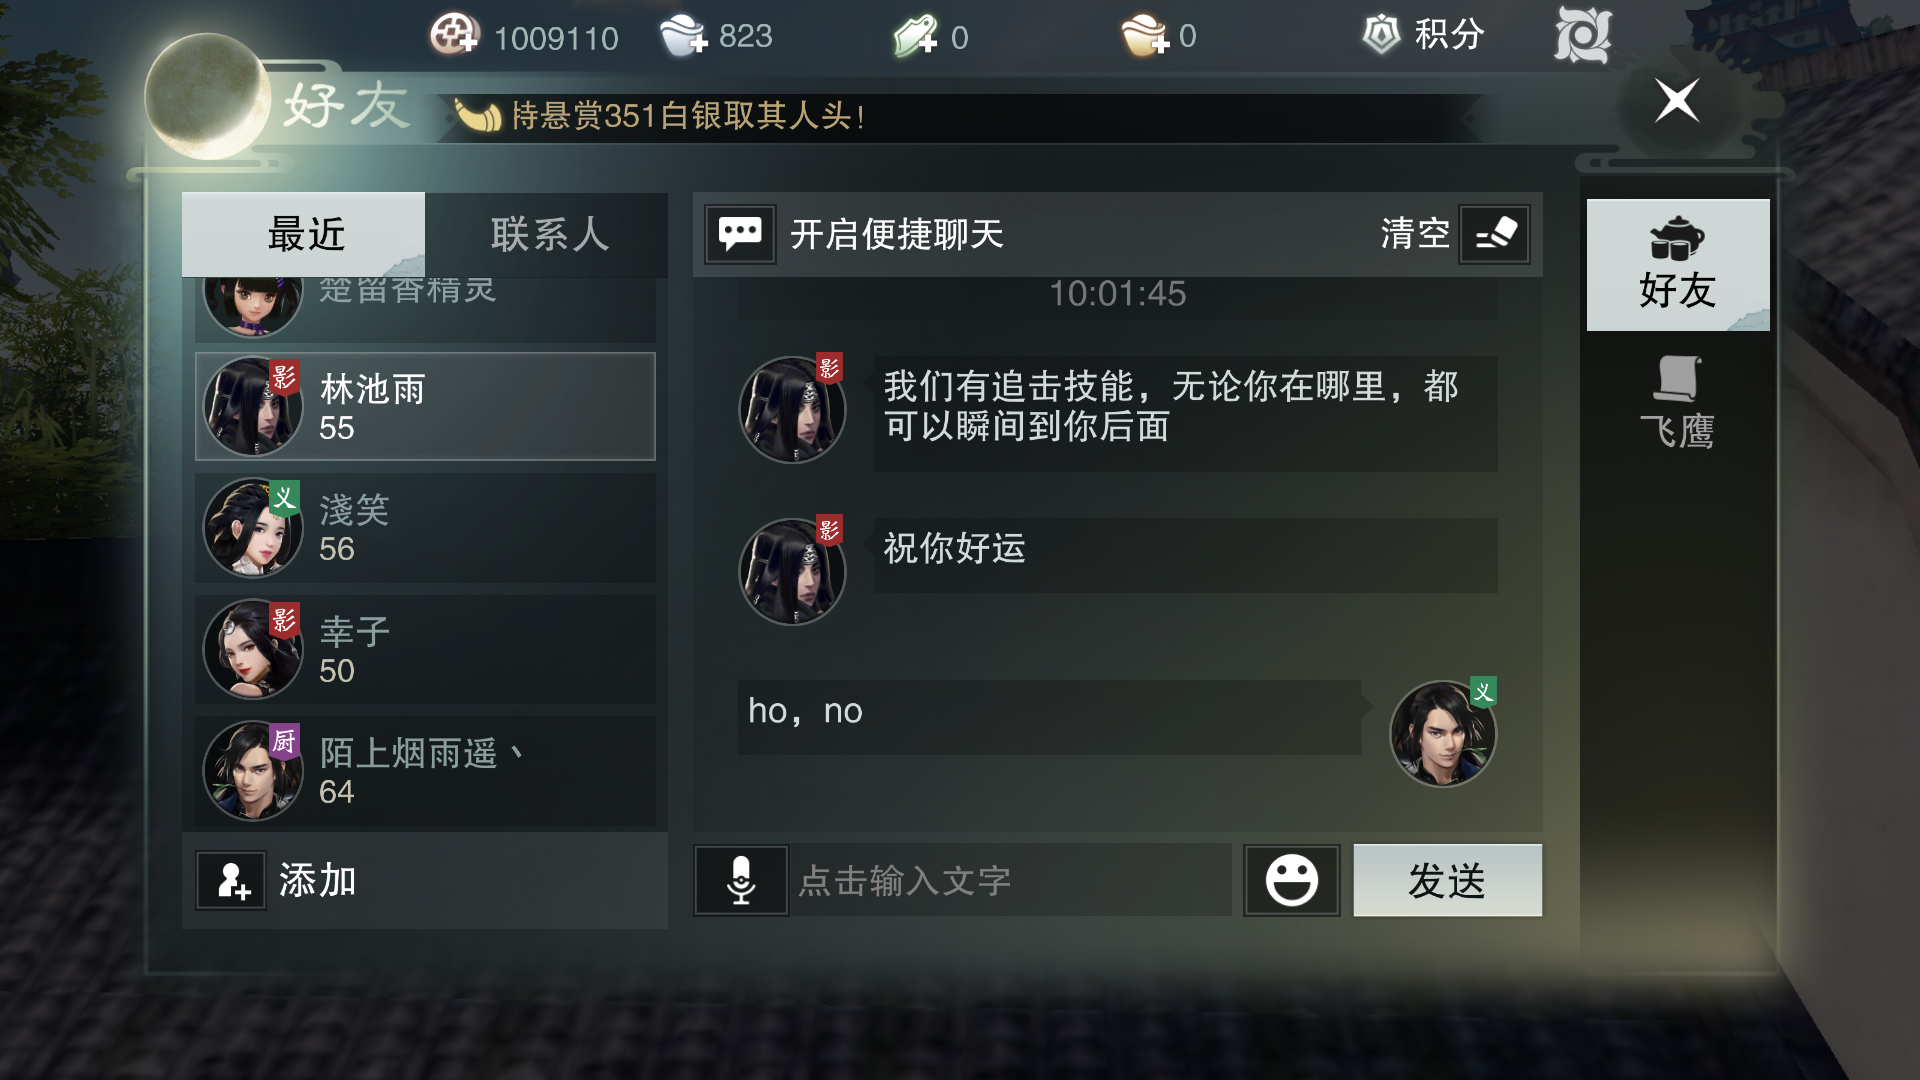This screenshot has height=1080, width=1920.
Task: Click the 清空 eraser icon
Action: tap(1495, 234)
